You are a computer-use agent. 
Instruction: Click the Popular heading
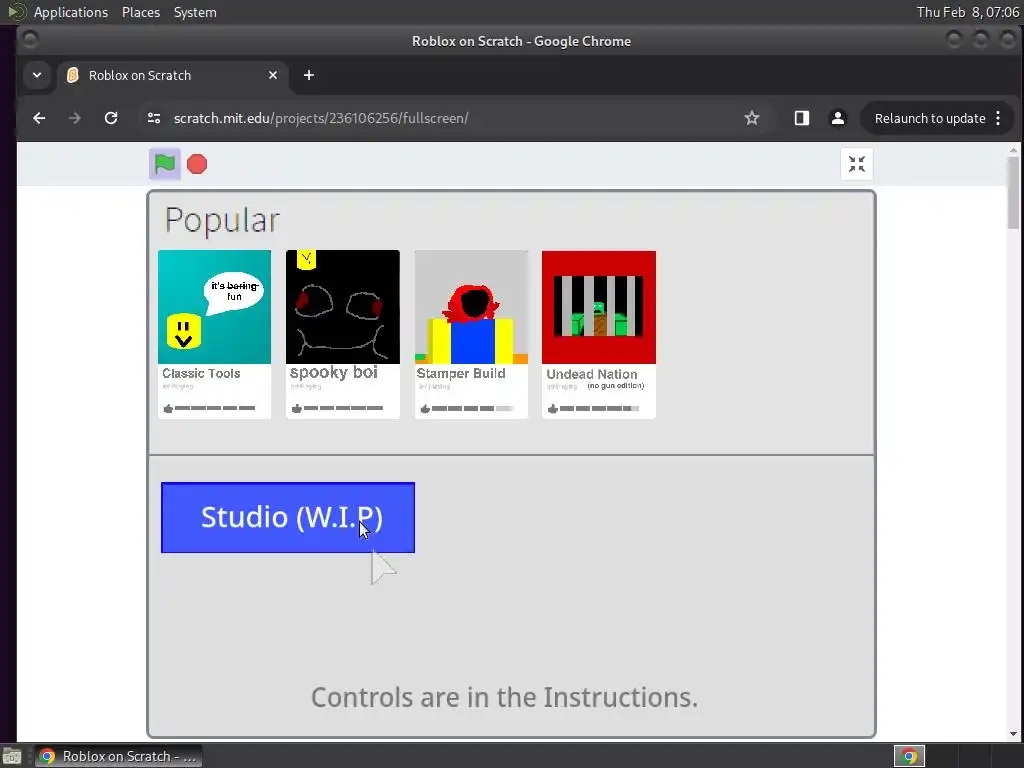tap(222, 220)
